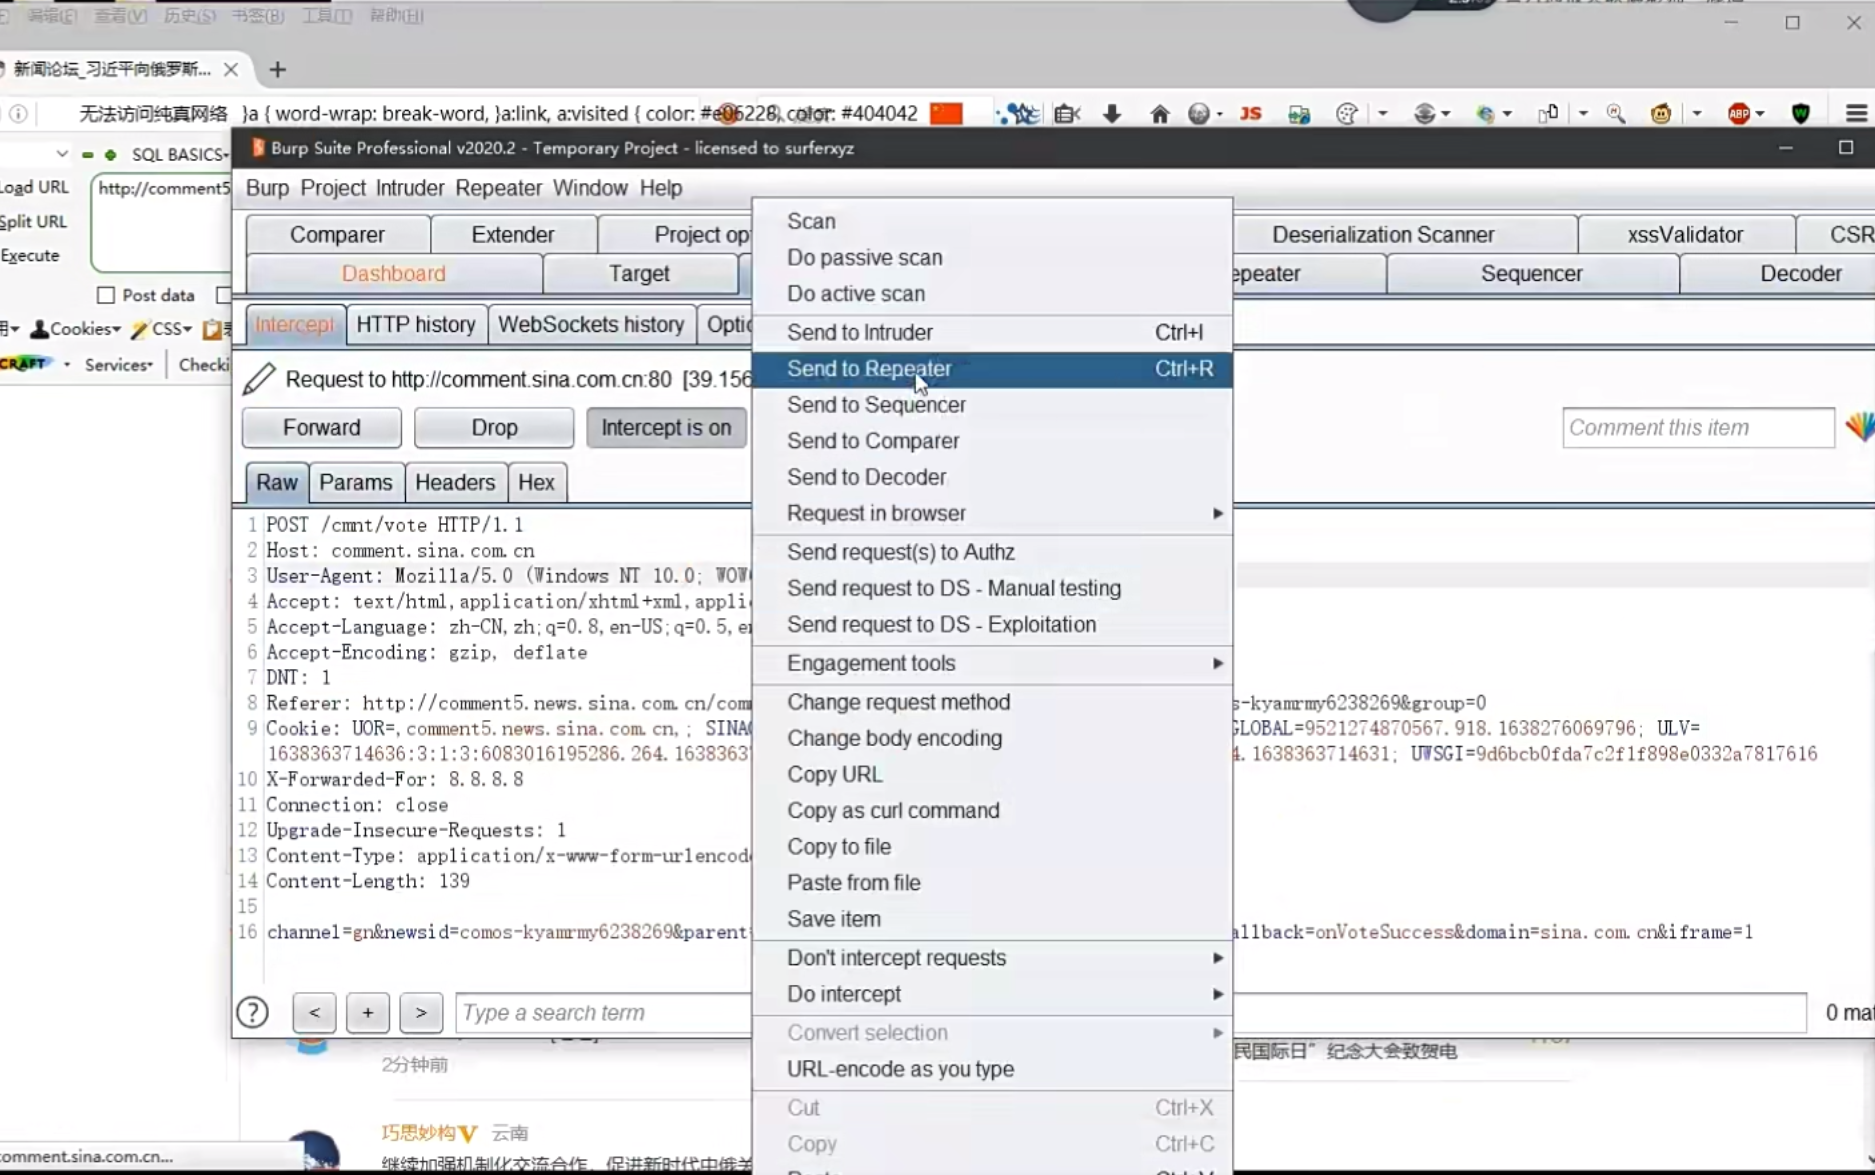Image resolution: width=1875 pixels, height=1175 pixels.
Task: Click the home icon in Firefox toolbar
Action: pos(1159,114)
